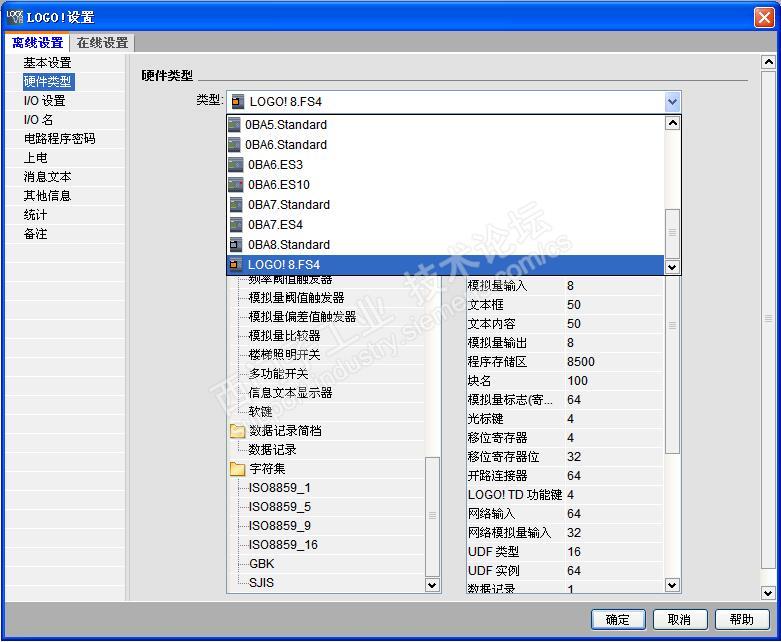This screenshot has width=781, height=642.
Task: Select 多功能开关 tree item
Action: click(x=278, y=374)
